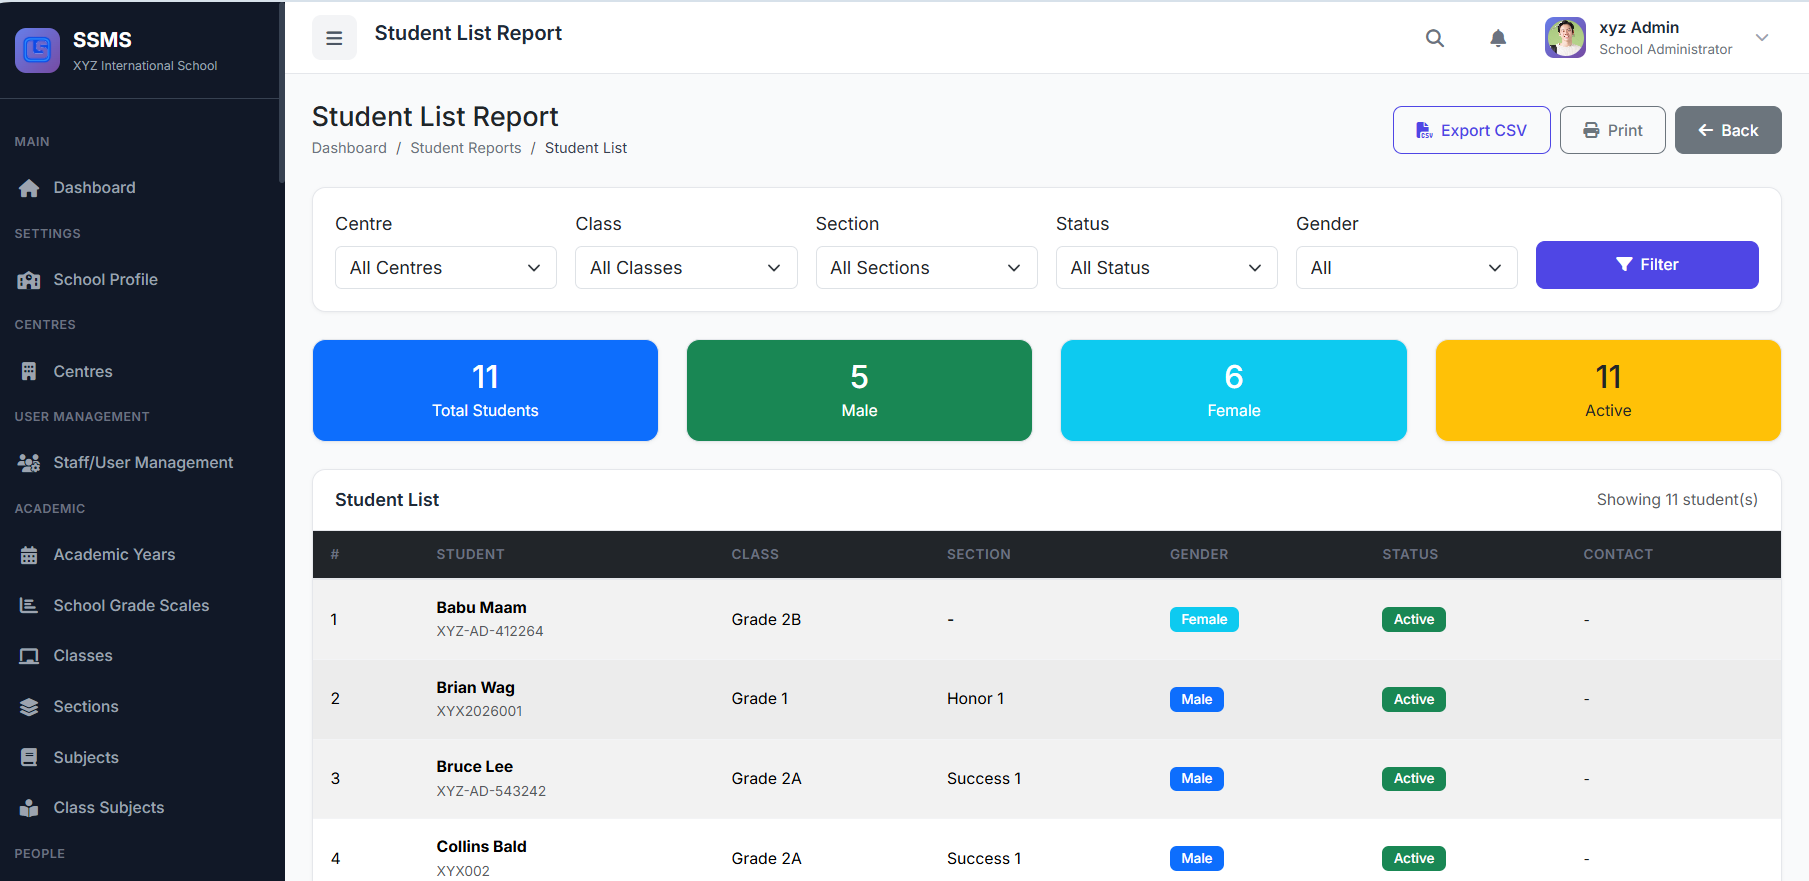Click the School Profile building icon

tap(29, 280)
